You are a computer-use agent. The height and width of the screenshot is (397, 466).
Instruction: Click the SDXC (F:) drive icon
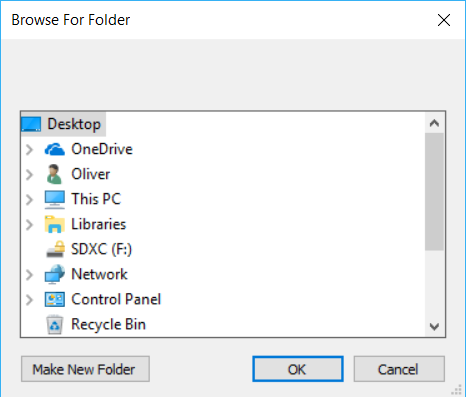tap(55, 249)
